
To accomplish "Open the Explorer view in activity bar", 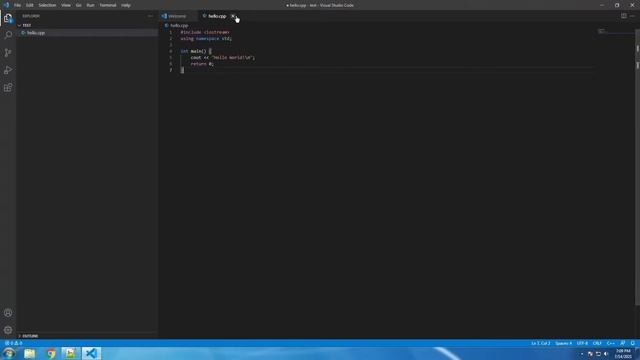I will tap(8, 18).
